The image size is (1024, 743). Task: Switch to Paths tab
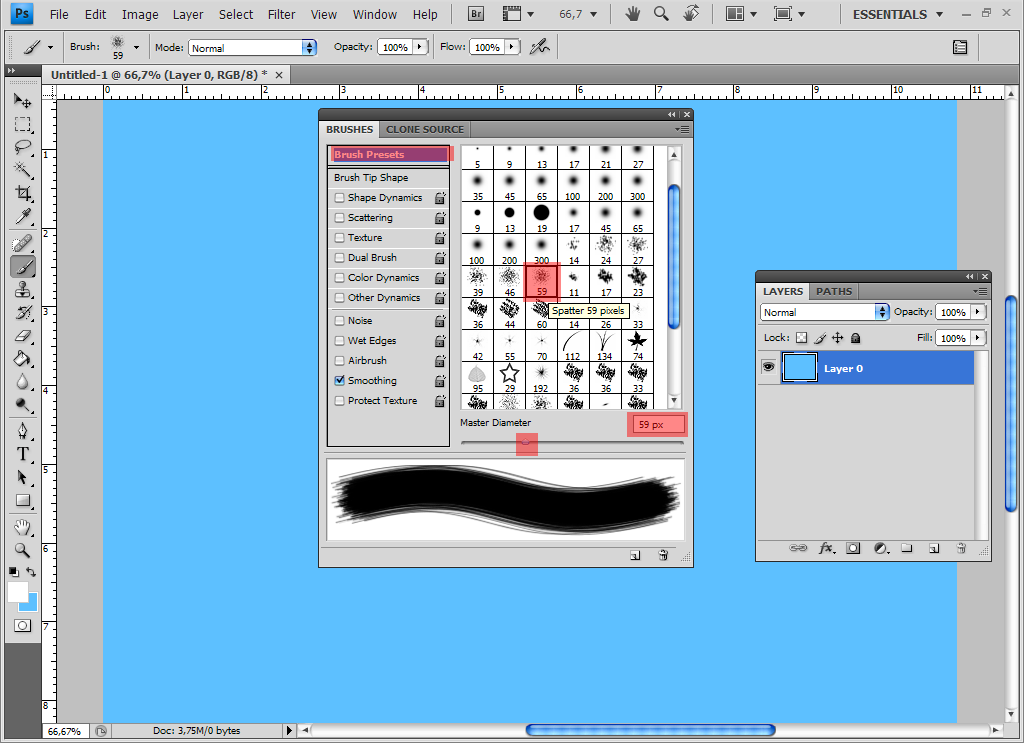834,291
